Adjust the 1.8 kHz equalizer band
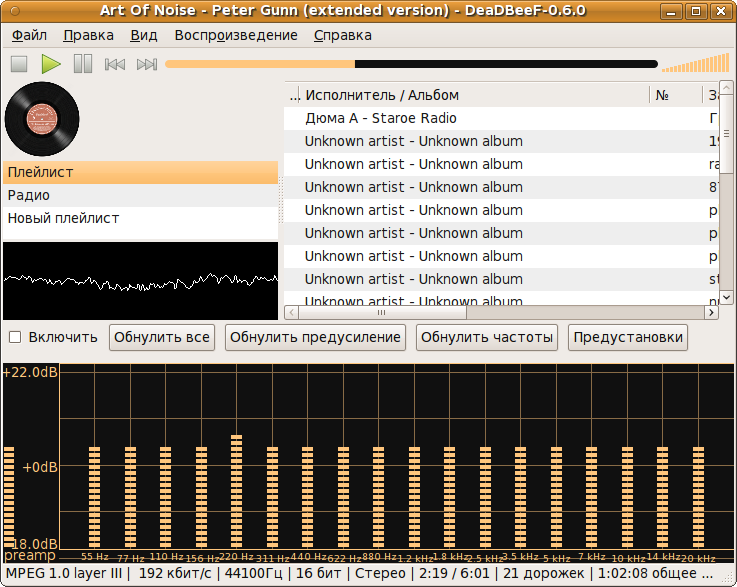This screenshot has height=587, width=737. 449,497
